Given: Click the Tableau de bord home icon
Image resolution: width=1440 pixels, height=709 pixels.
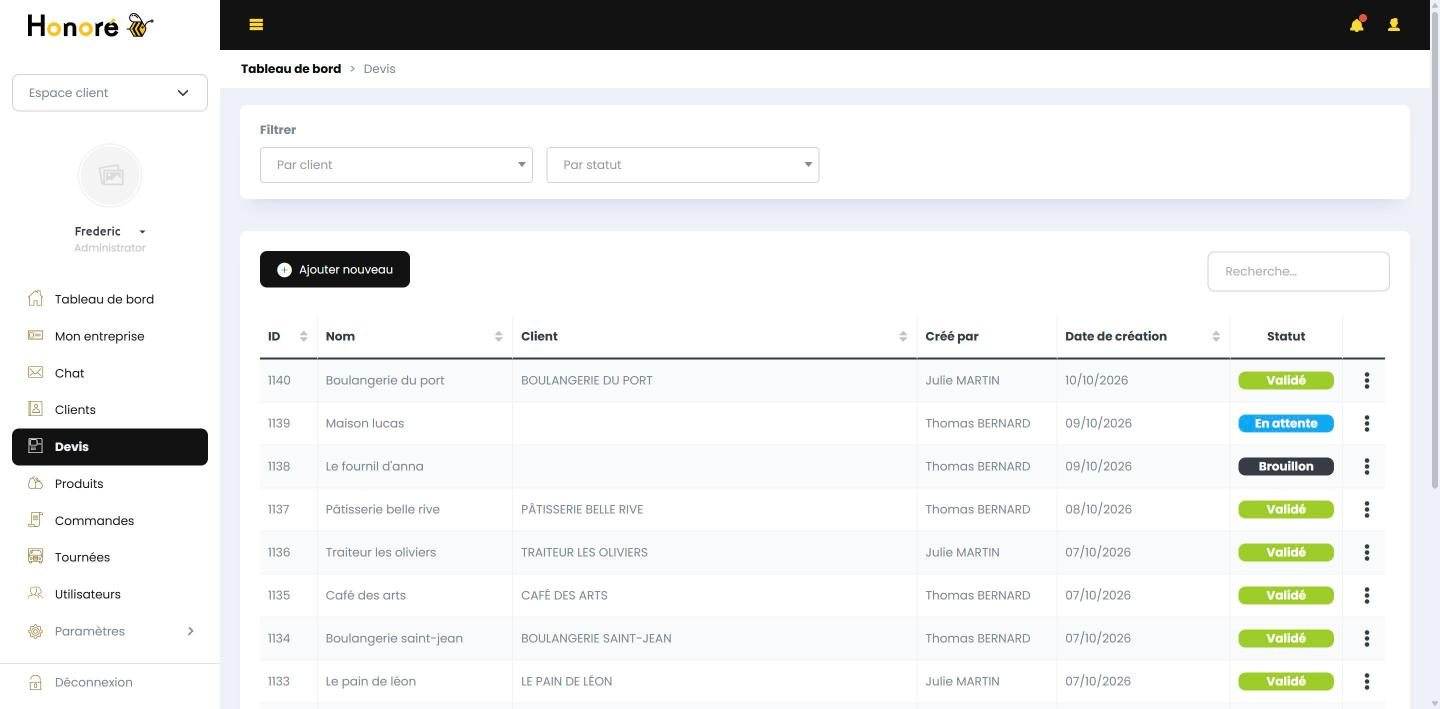Looking at the screenshot, I should click(x=36, y=299).
